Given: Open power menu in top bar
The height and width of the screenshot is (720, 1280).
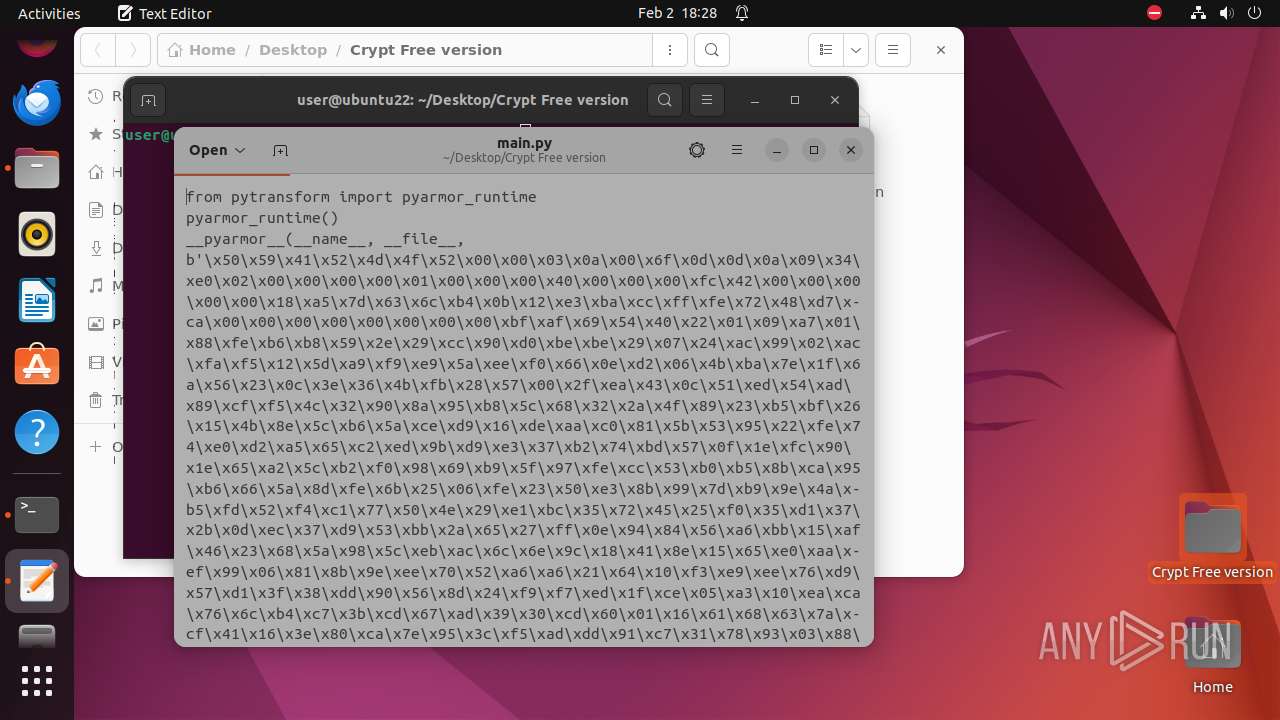Looking at the screenshot, I should (1256, 13).
